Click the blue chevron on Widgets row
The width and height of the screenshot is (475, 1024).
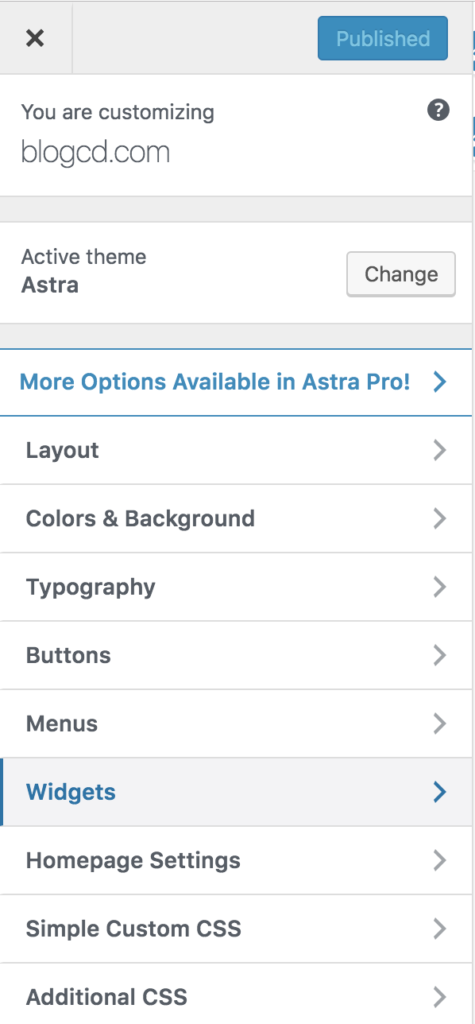click(x=440, y=792)
